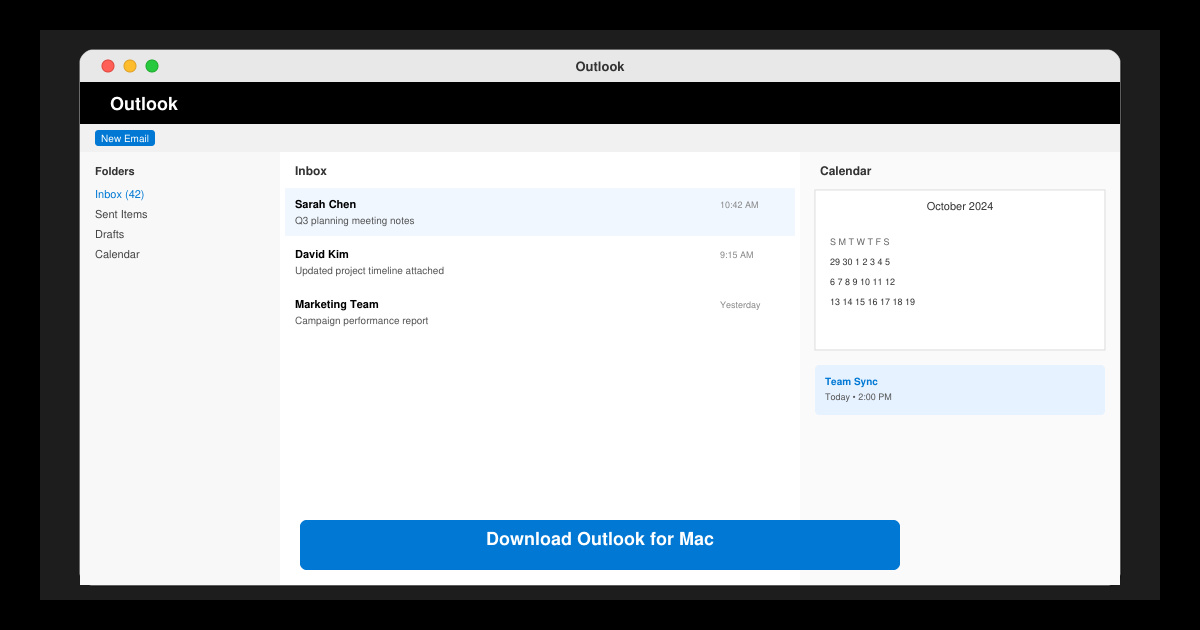This screenshot has height=630, width=1200.
Task: Select the calendar week row starting 13 14
Action: click(872, 302)
